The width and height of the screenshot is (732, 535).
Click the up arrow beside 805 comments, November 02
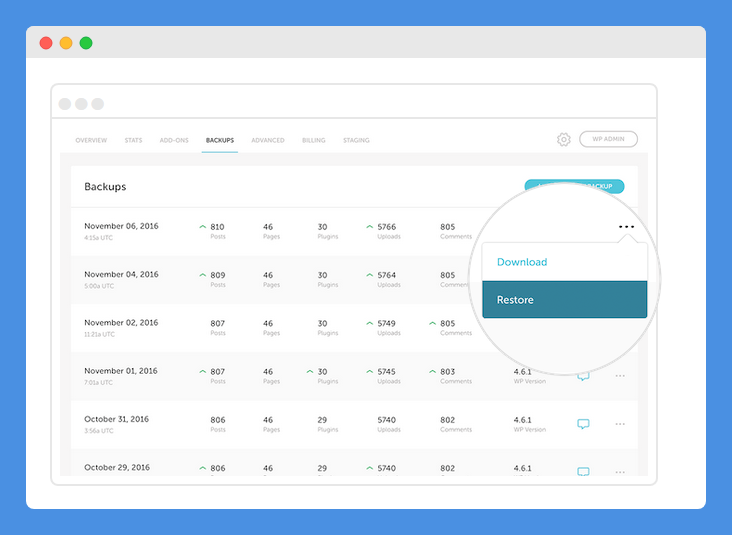(x=432, y=323)
